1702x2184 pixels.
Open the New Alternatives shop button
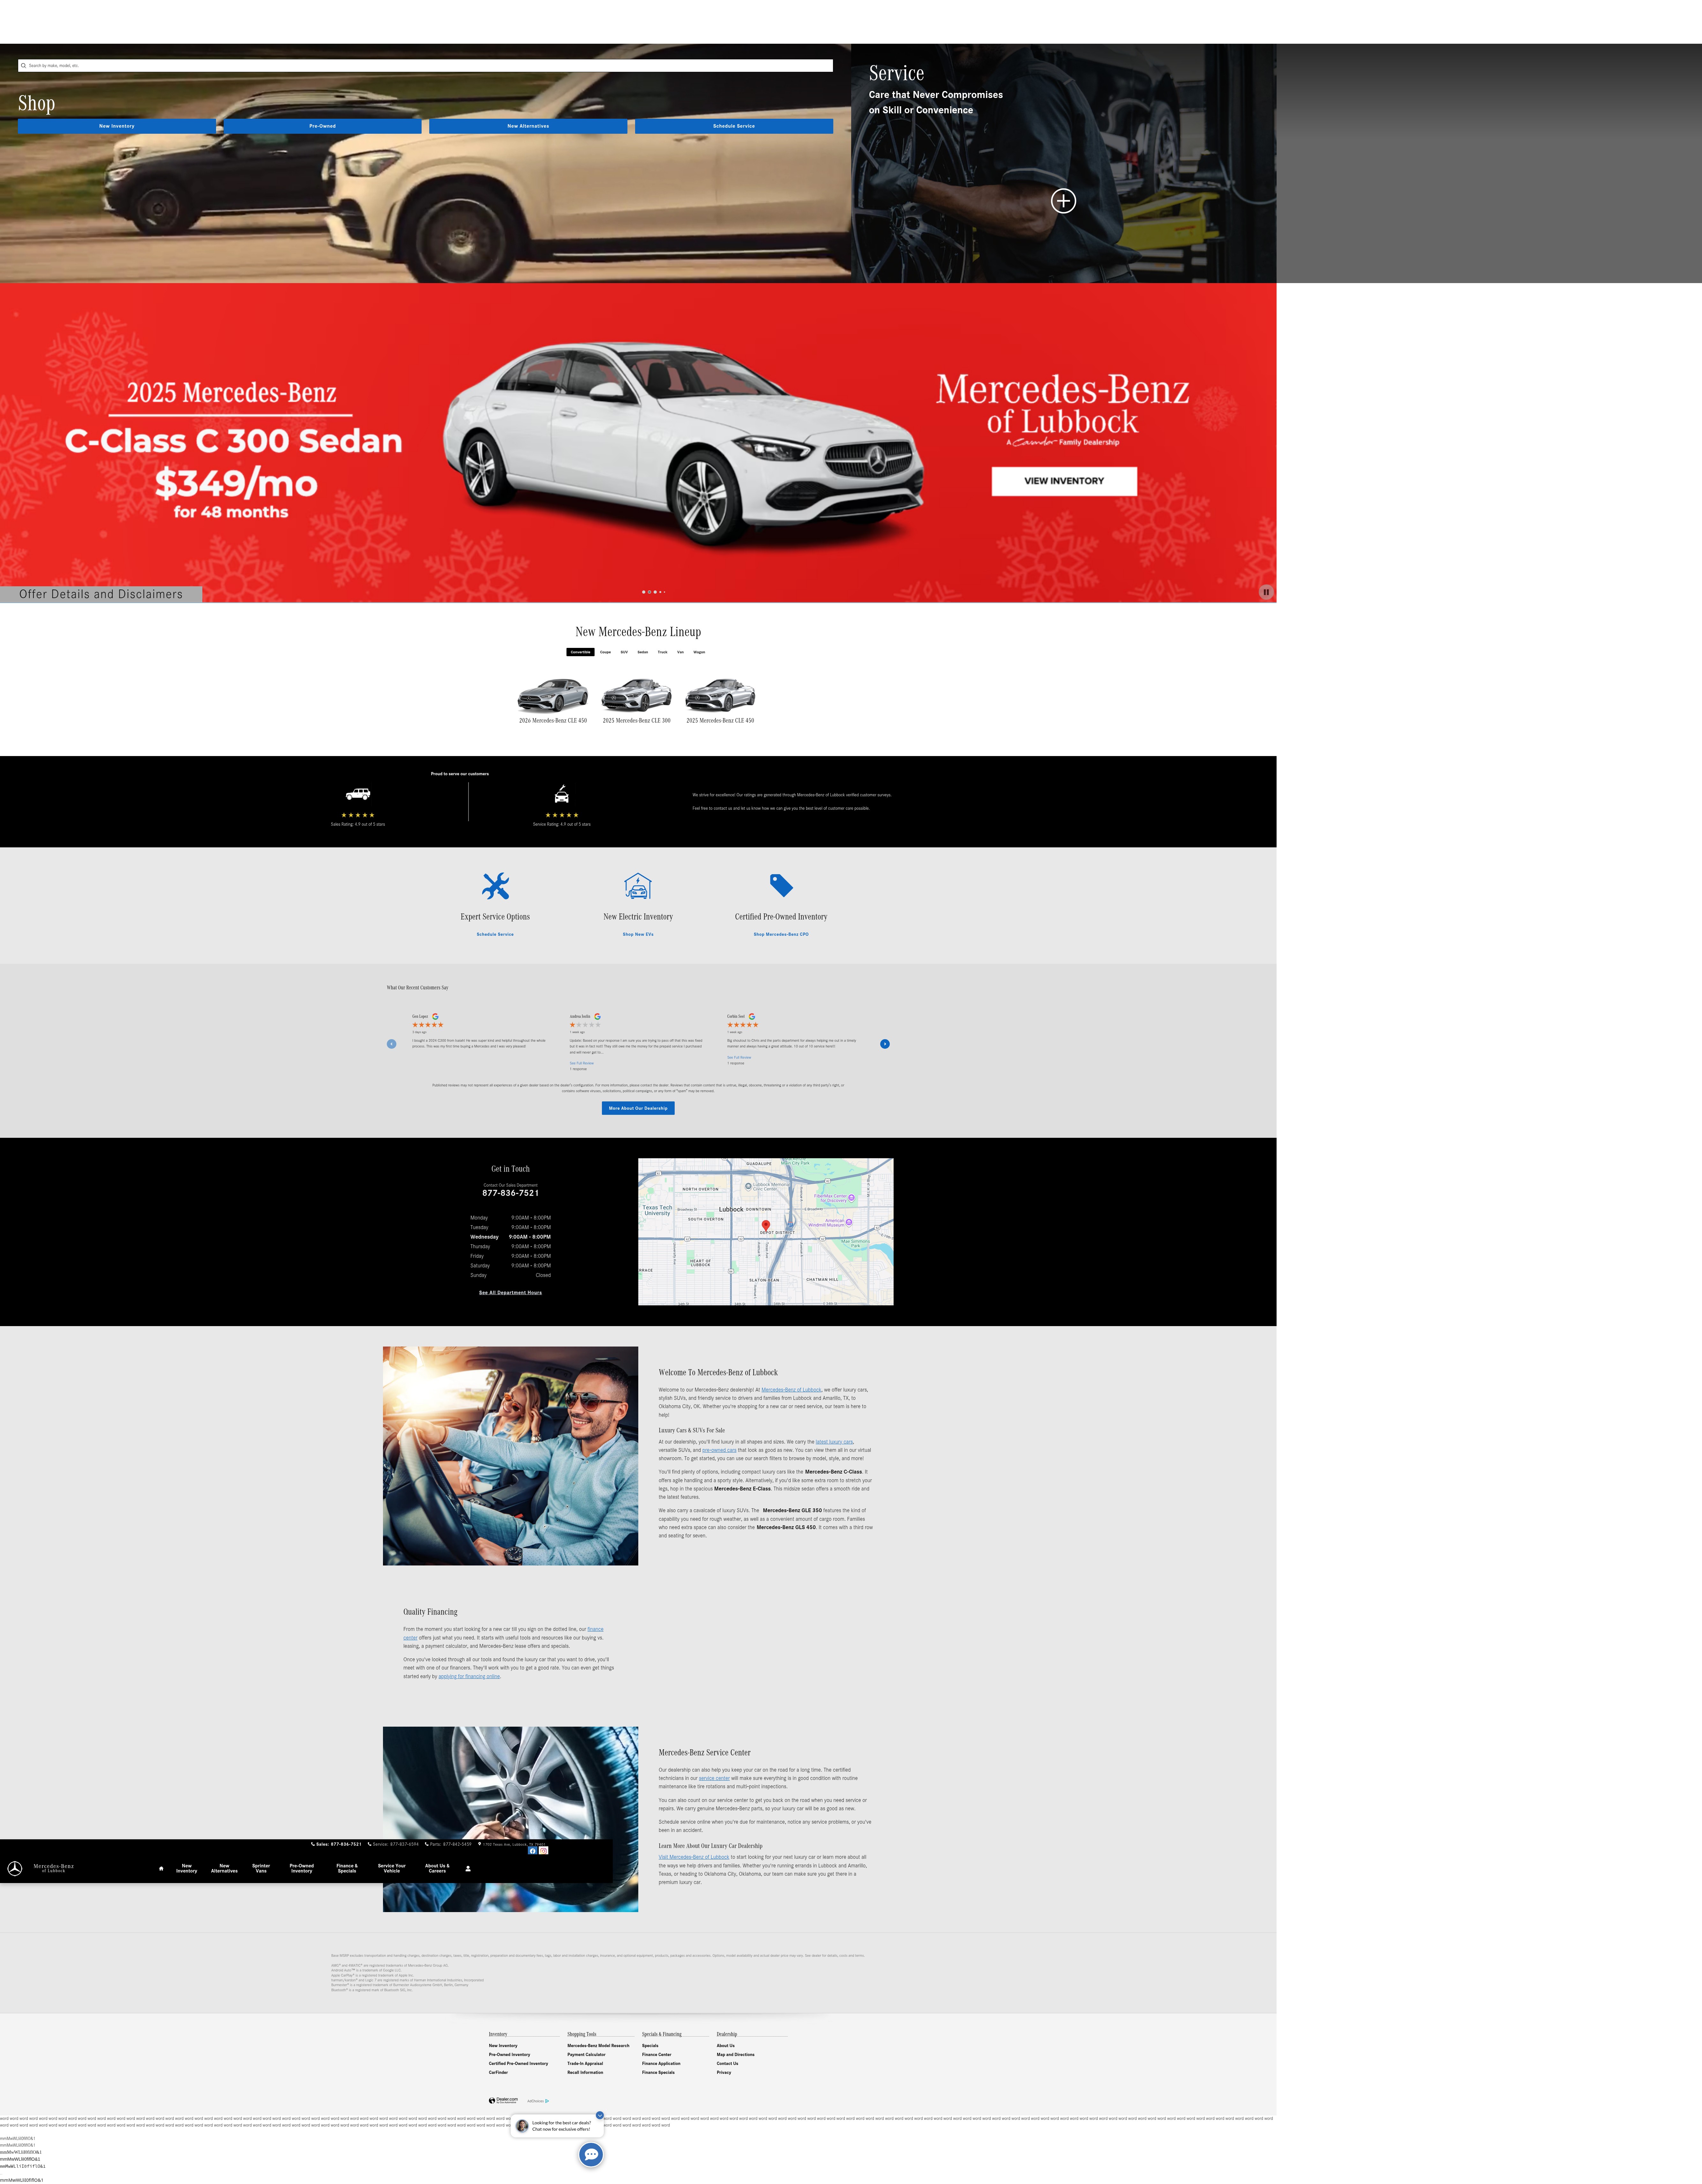click(x=528, y=126)
